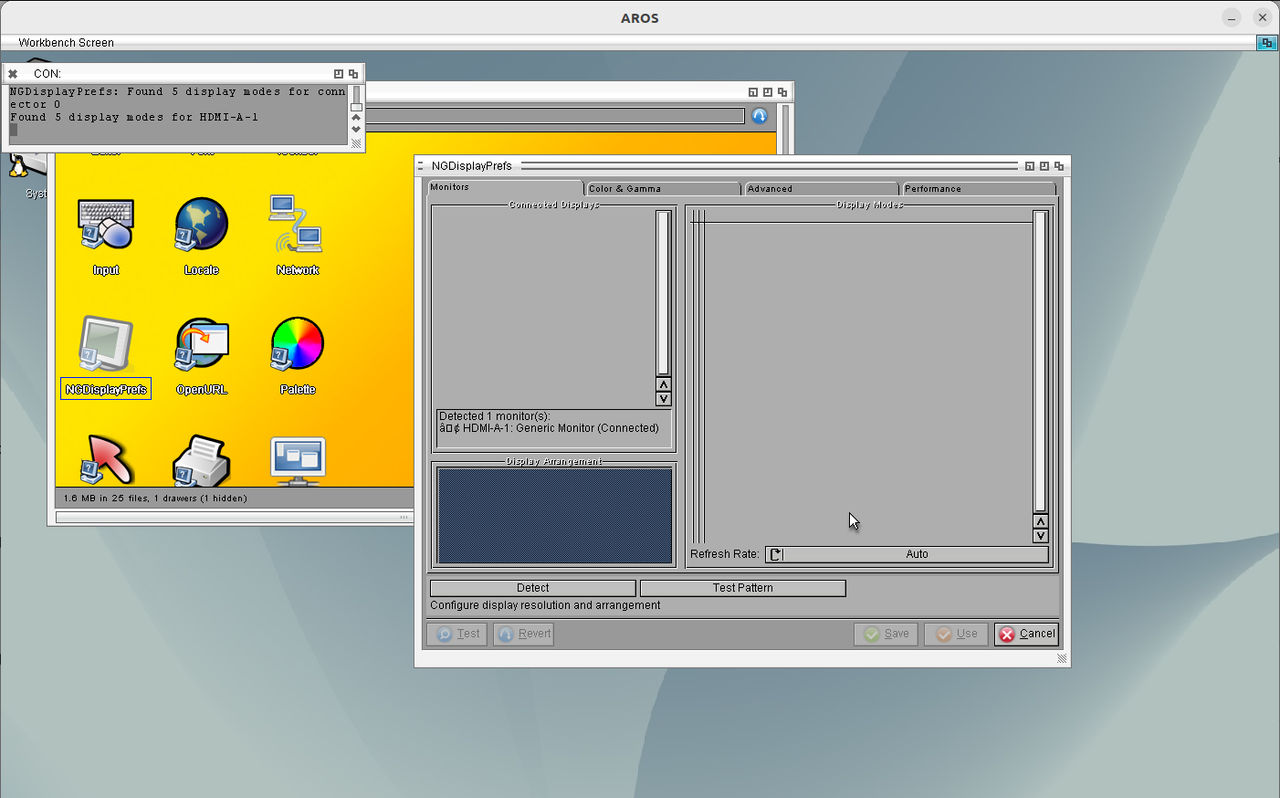Click 'HDMI-A-1: Generic Monitor (Connected)' text
Screen dimensions: 1280x798
coord(561,428)
